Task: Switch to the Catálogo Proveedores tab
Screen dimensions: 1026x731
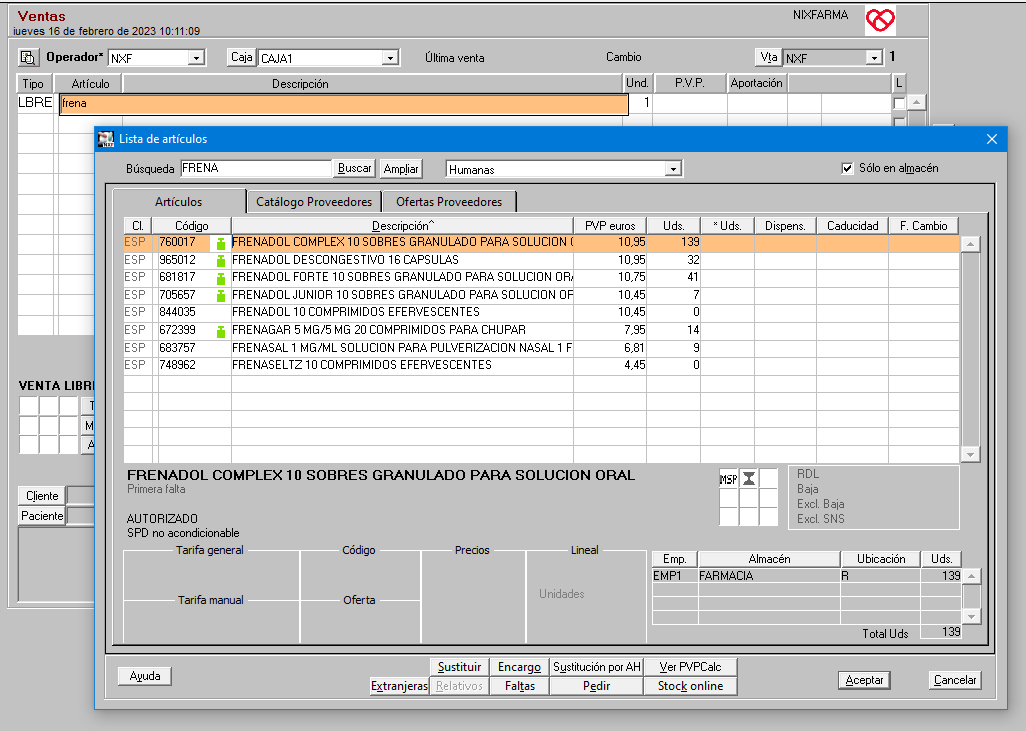Action: pyautogui.click(x=313, y=202)
